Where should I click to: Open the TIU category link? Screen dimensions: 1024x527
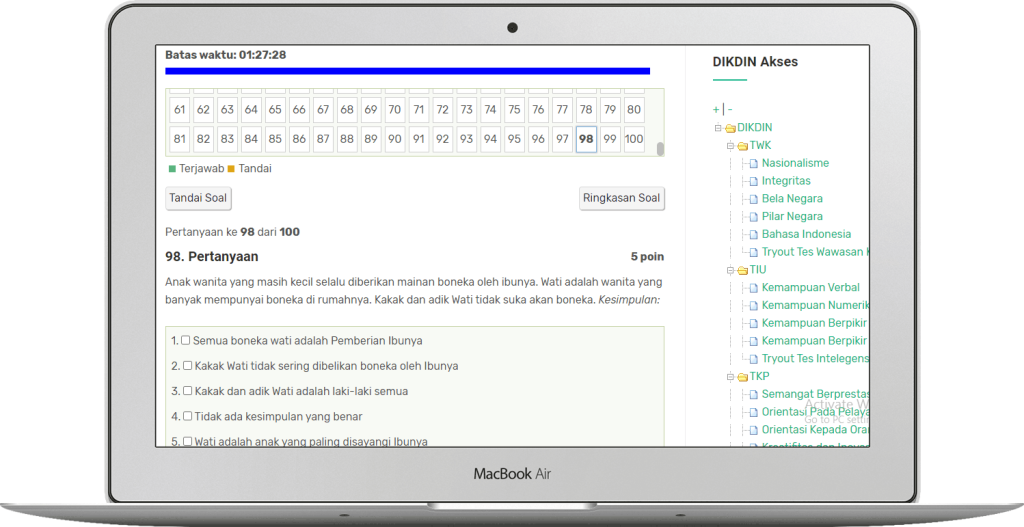point(758,269)
